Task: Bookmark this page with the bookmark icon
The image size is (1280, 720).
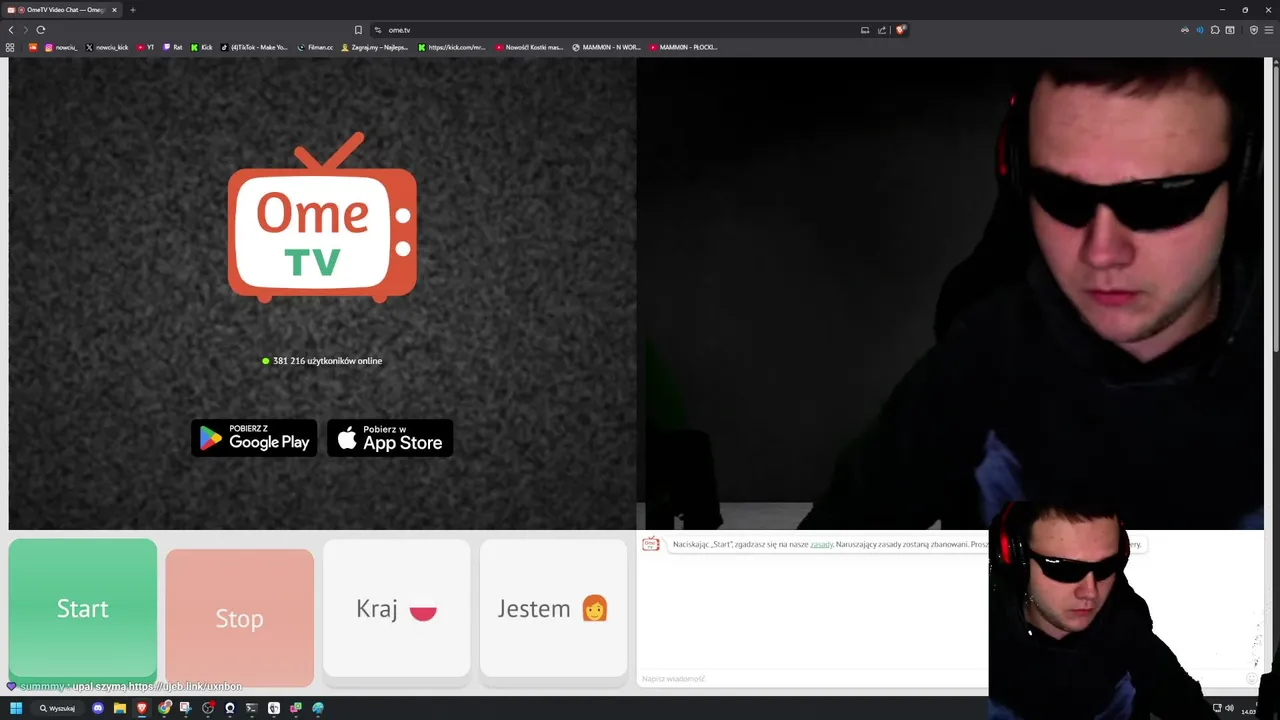Action: [x=358, y=30]
